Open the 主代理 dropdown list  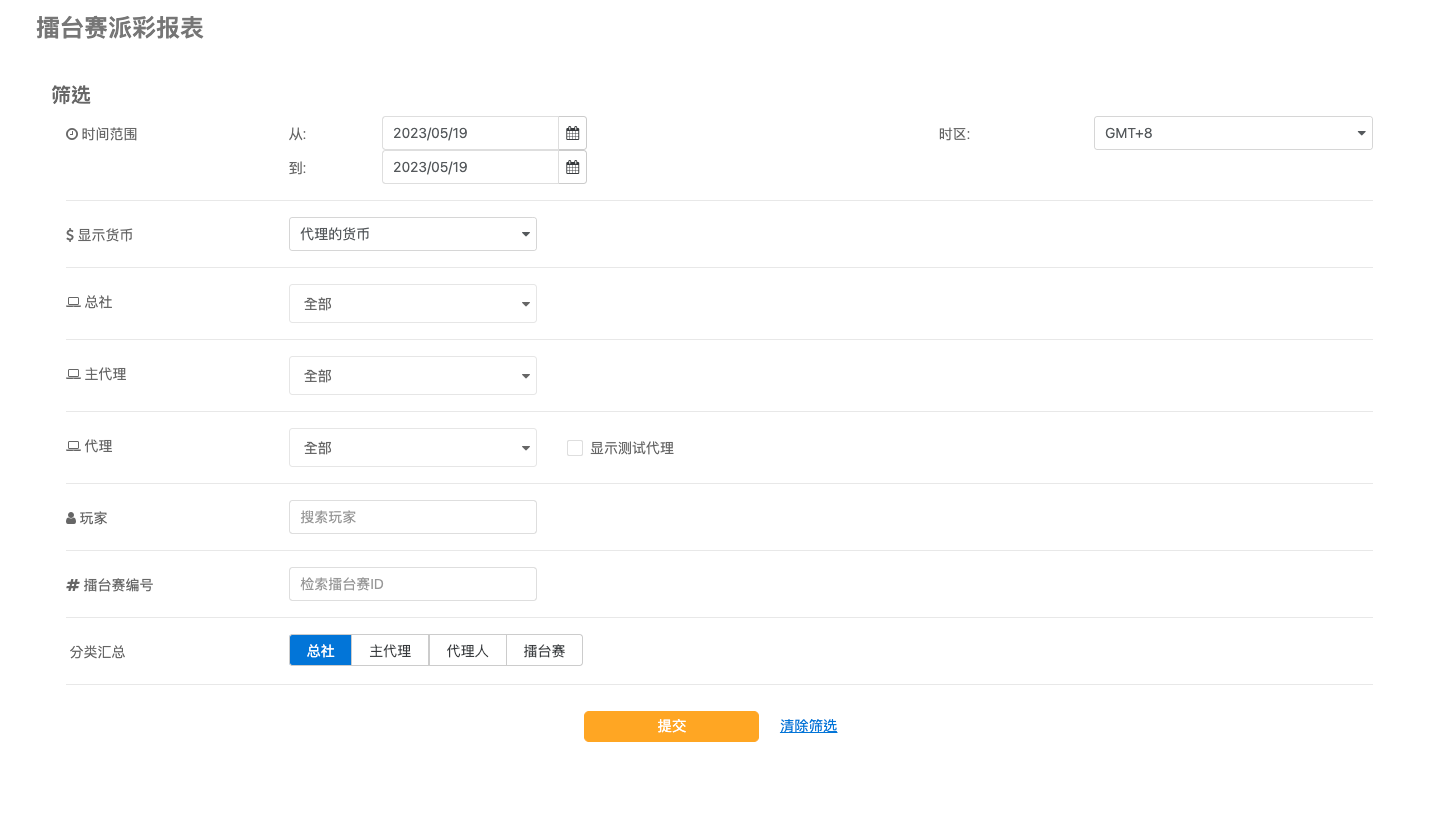click(412, 376)
